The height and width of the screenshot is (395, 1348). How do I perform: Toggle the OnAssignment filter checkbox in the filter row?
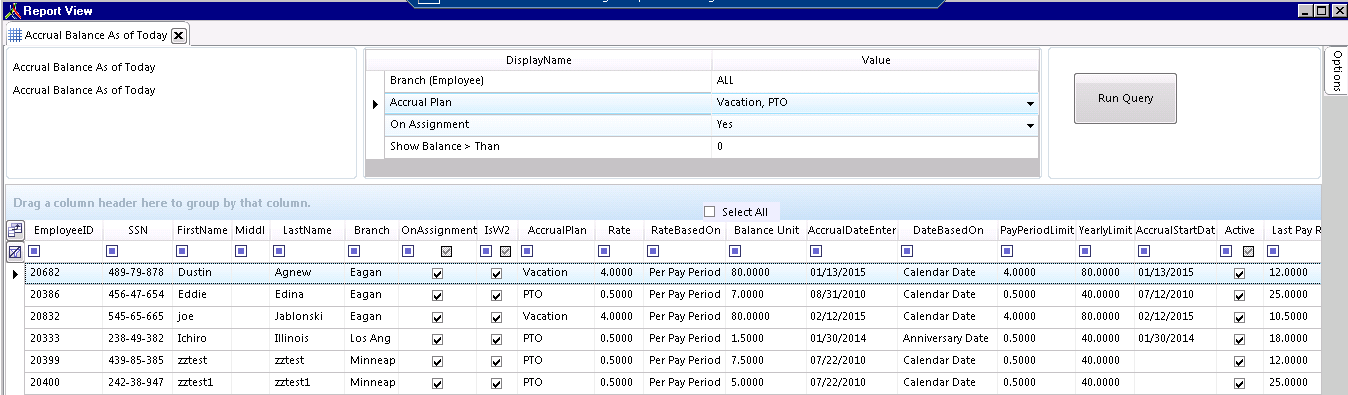point(446,252)
